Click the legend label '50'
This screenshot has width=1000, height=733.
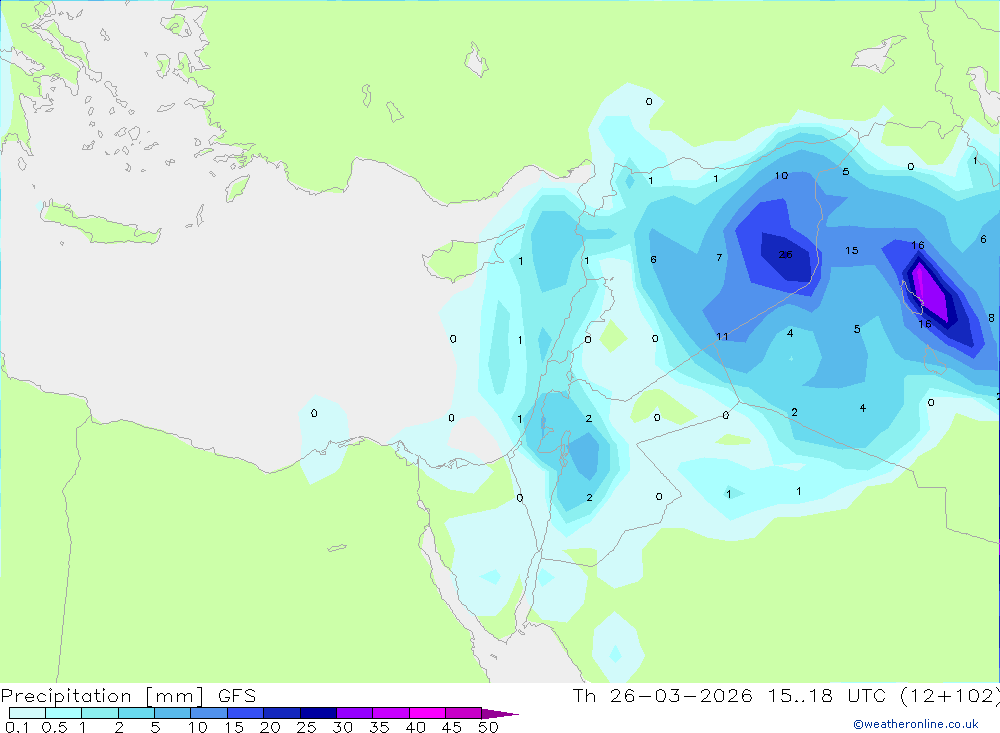(488, 727)
